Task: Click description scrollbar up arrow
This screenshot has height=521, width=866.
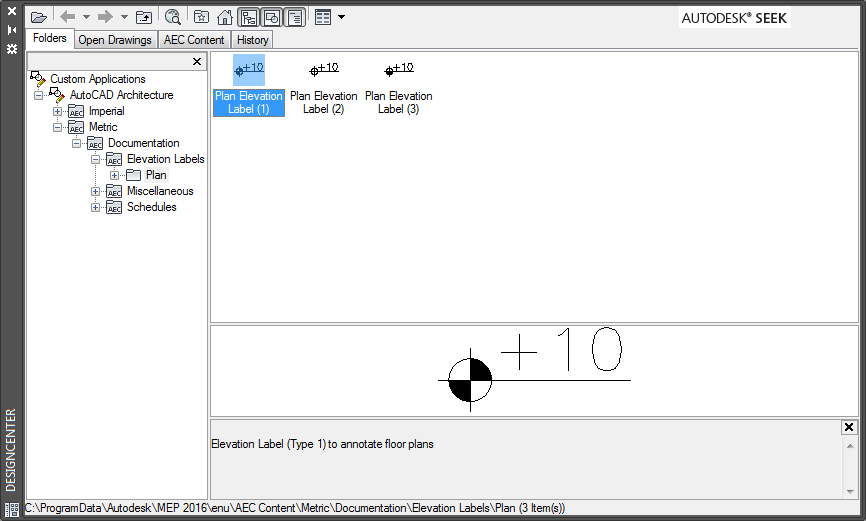Action: (x=850, y=446)
